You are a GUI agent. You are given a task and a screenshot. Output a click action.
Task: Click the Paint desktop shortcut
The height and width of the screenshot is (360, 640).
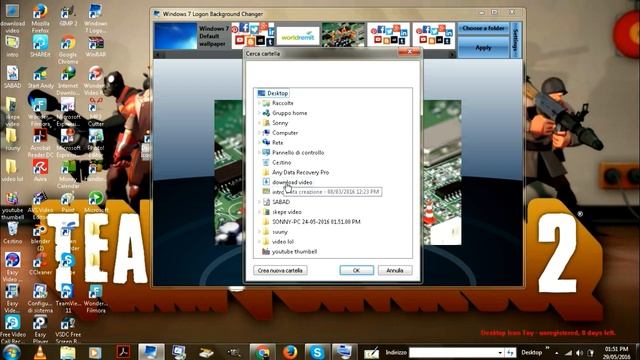(x=68, y=202)
